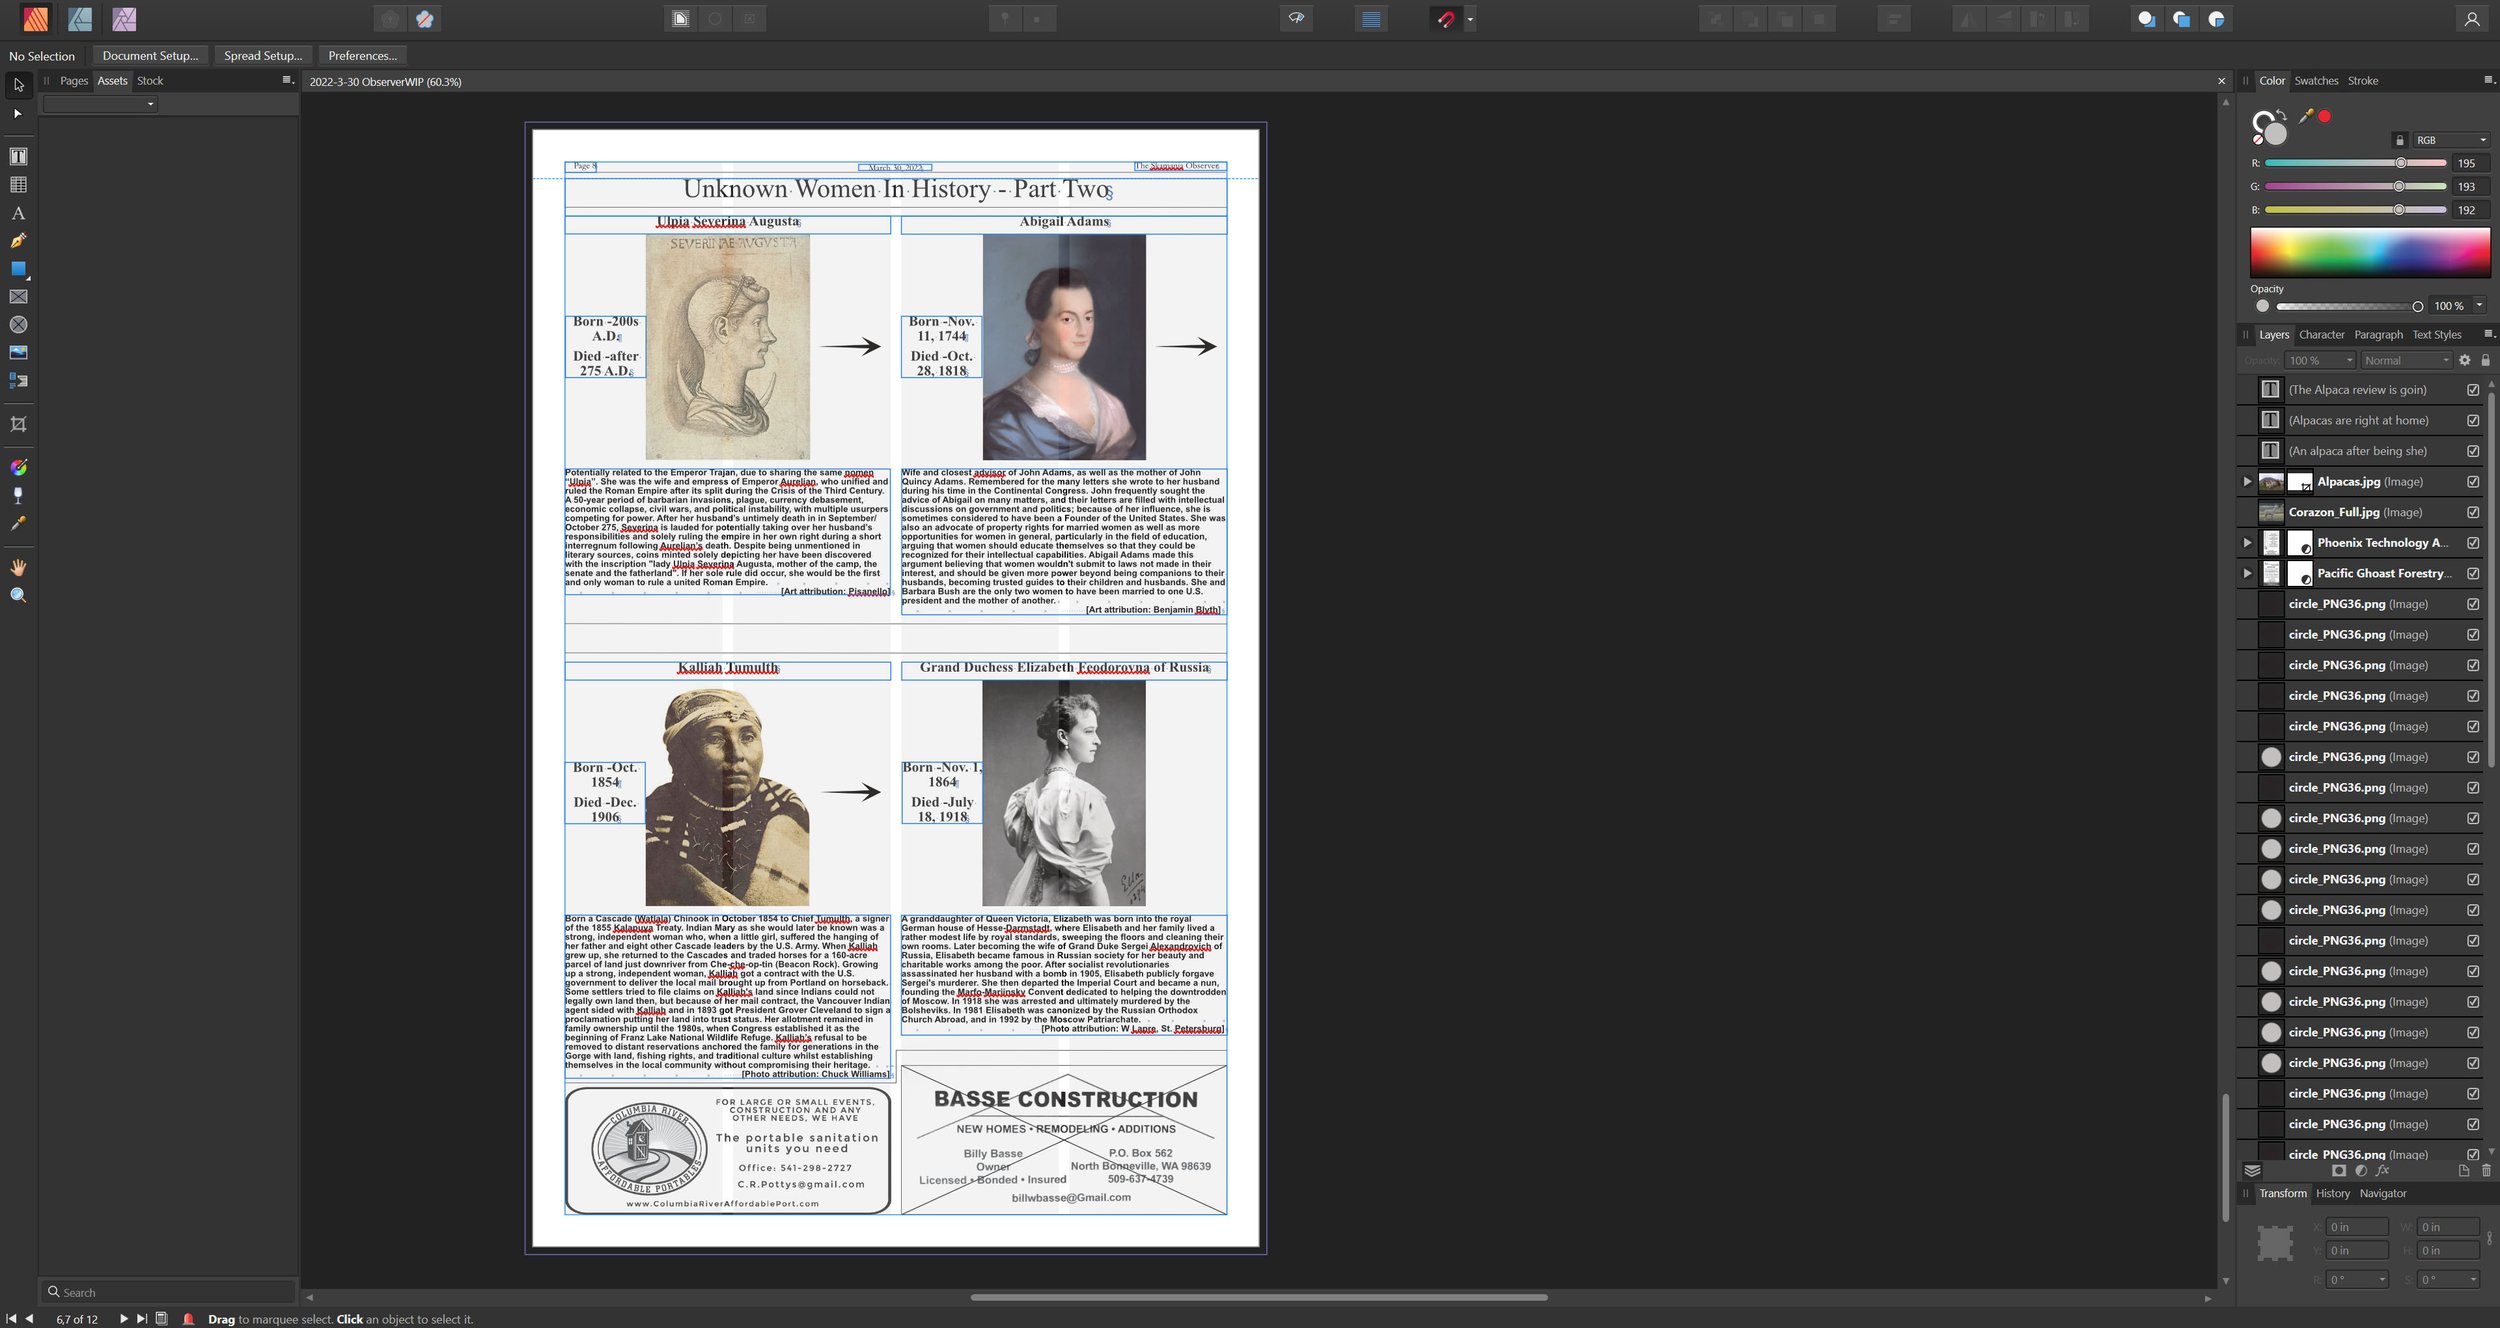Select the View hand tool

click(18, 568)
